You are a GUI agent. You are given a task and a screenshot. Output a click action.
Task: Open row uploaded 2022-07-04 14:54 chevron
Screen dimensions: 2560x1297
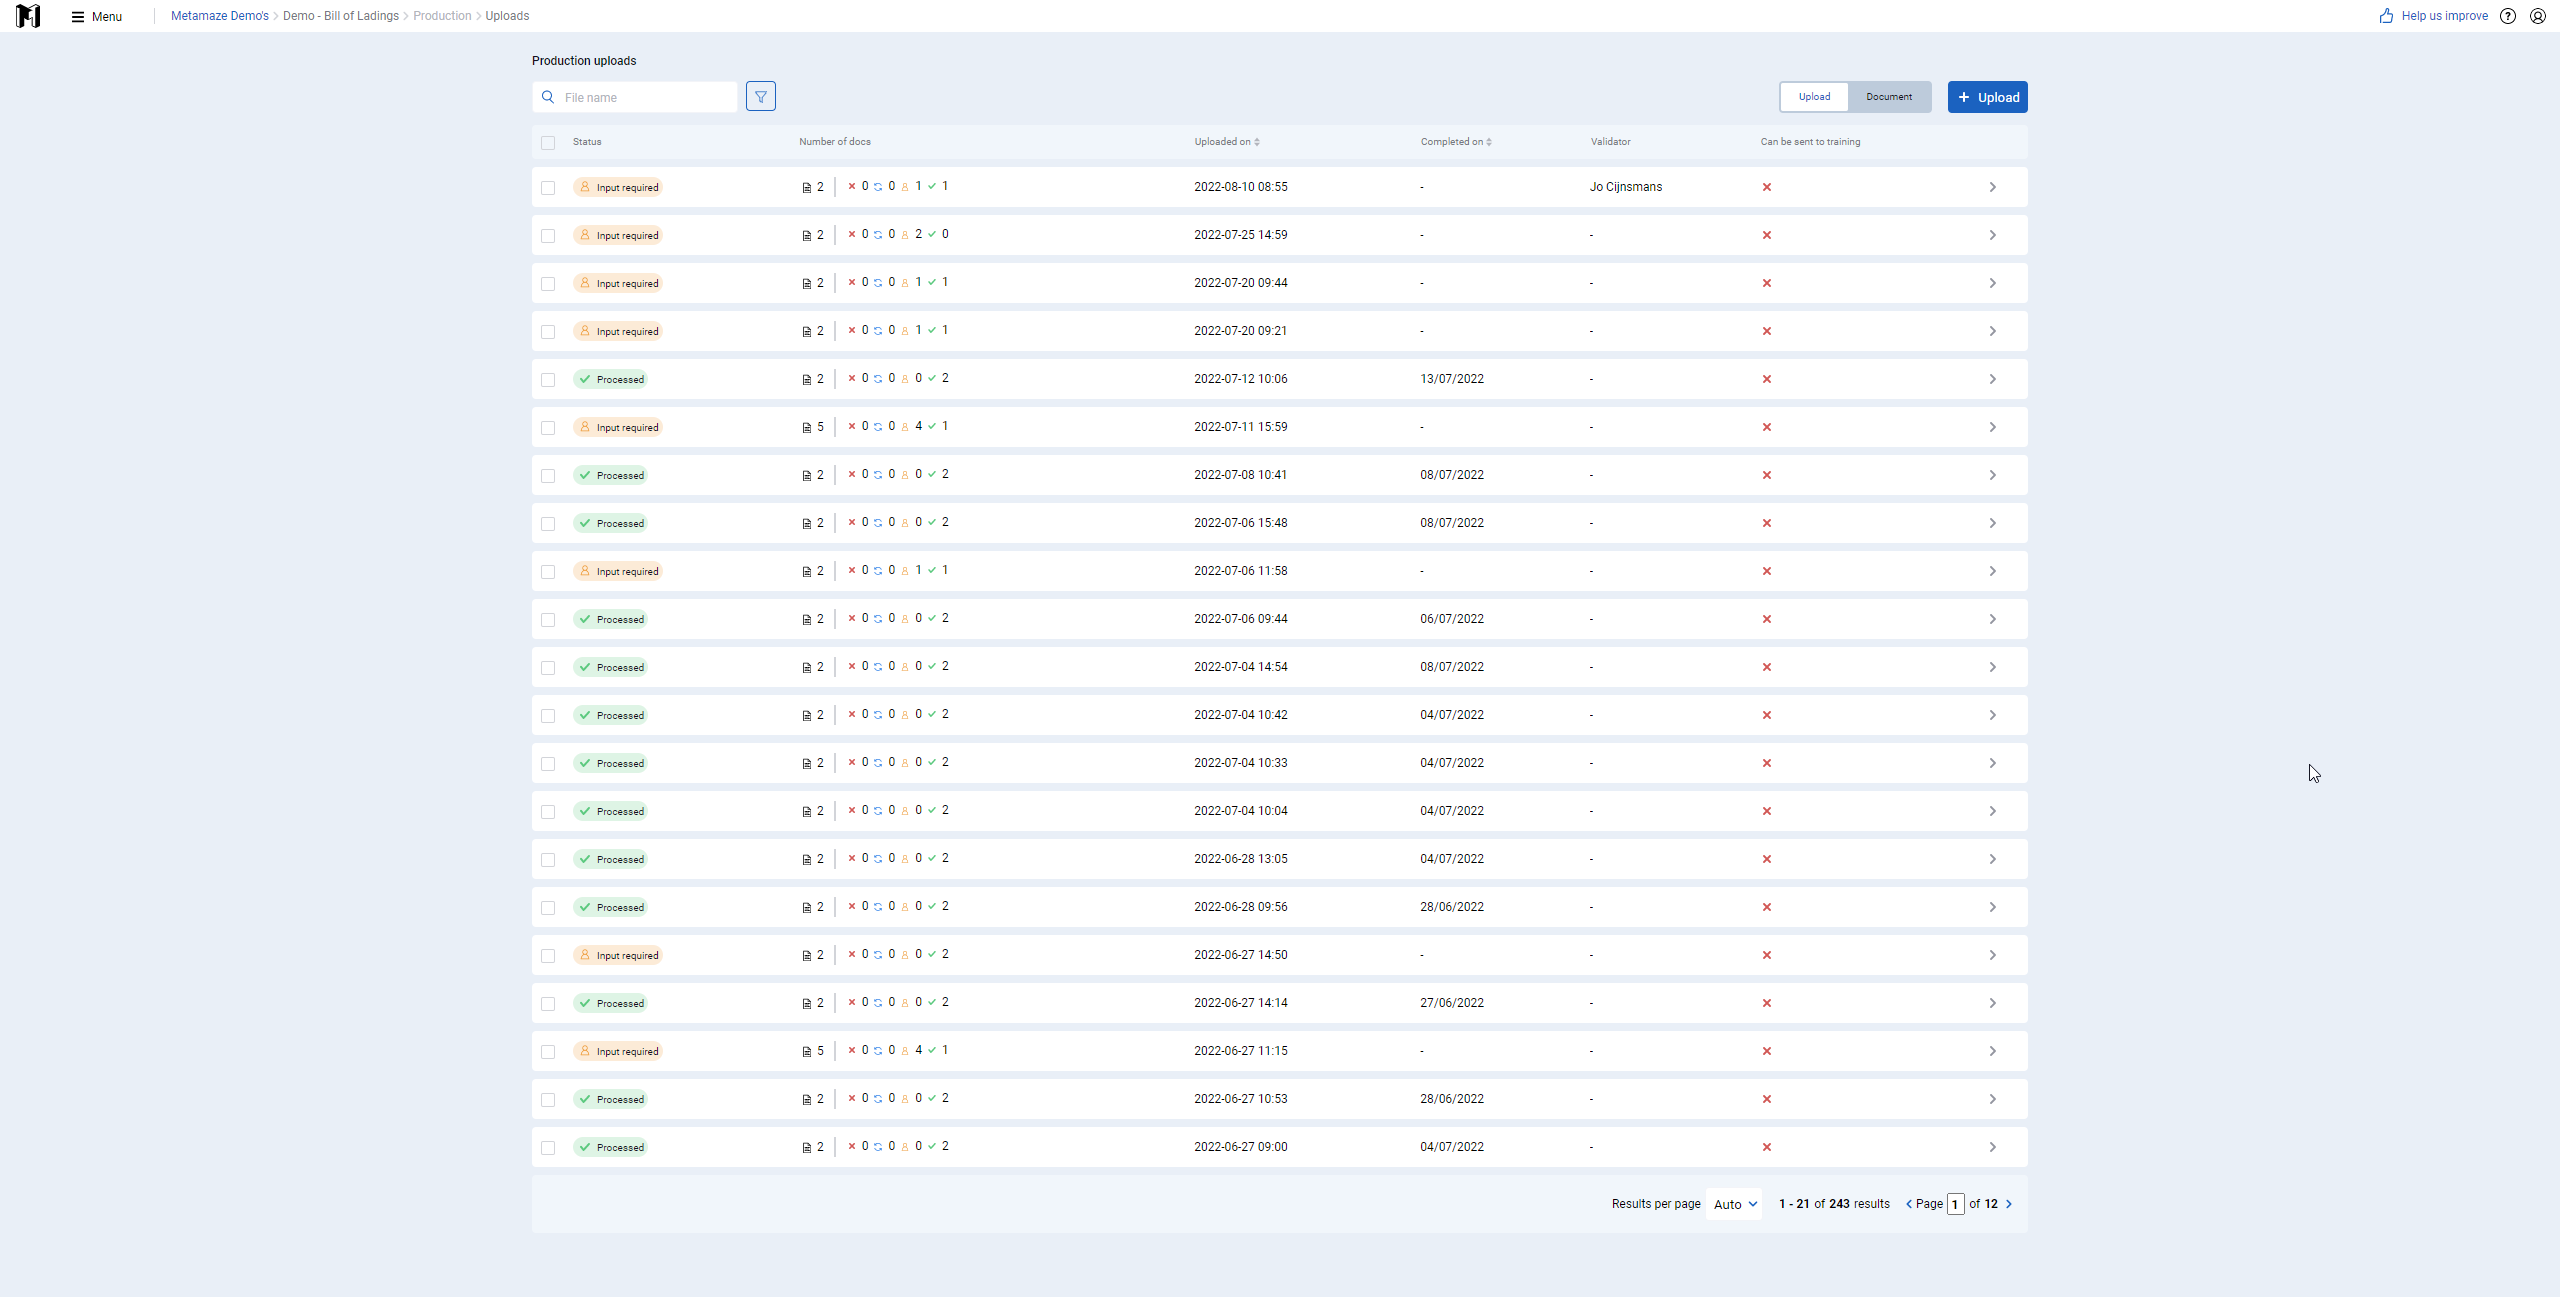[x=1992, y=667]
